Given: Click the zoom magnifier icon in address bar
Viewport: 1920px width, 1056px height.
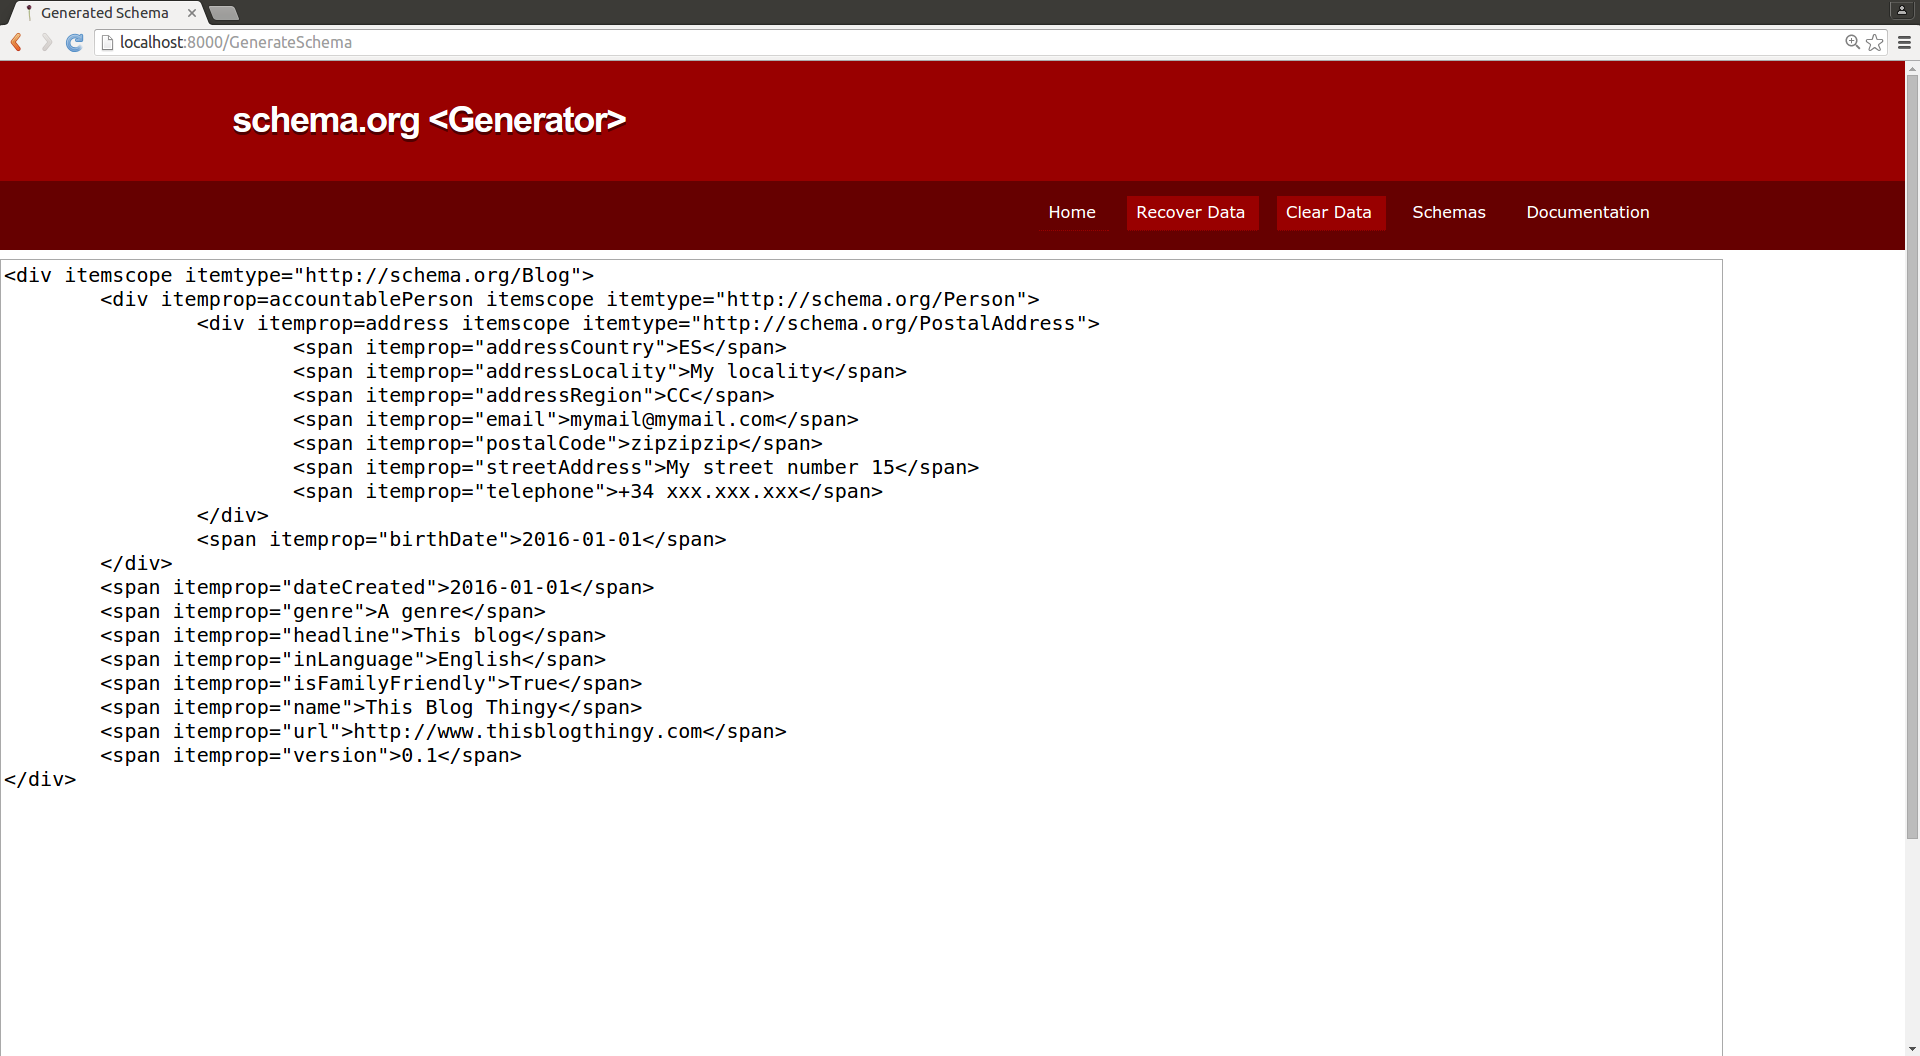Looking at the screenshot, I should [1852, 42].
